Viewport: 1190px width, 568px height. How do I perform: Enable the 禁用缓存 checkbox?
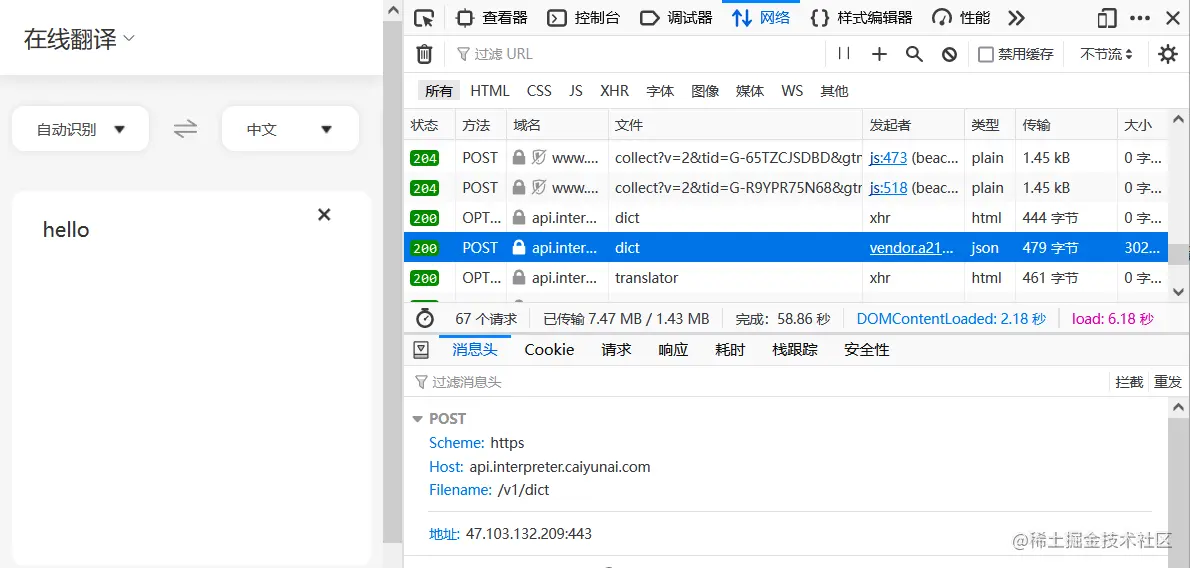point(986,55)
